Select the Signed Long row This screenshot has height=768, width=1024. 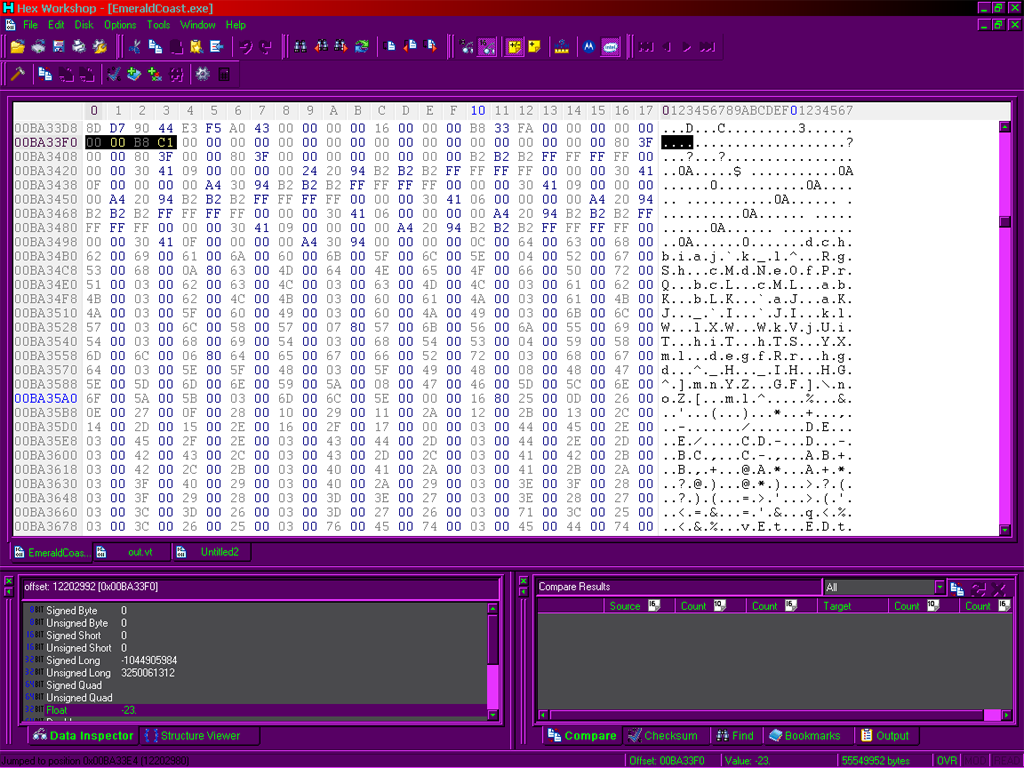(x=255, y=660)
